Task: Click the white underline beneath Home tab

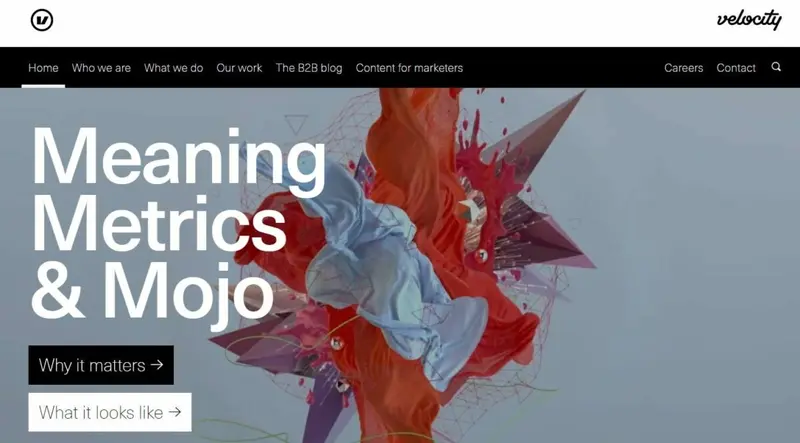Action: point(43,86)
